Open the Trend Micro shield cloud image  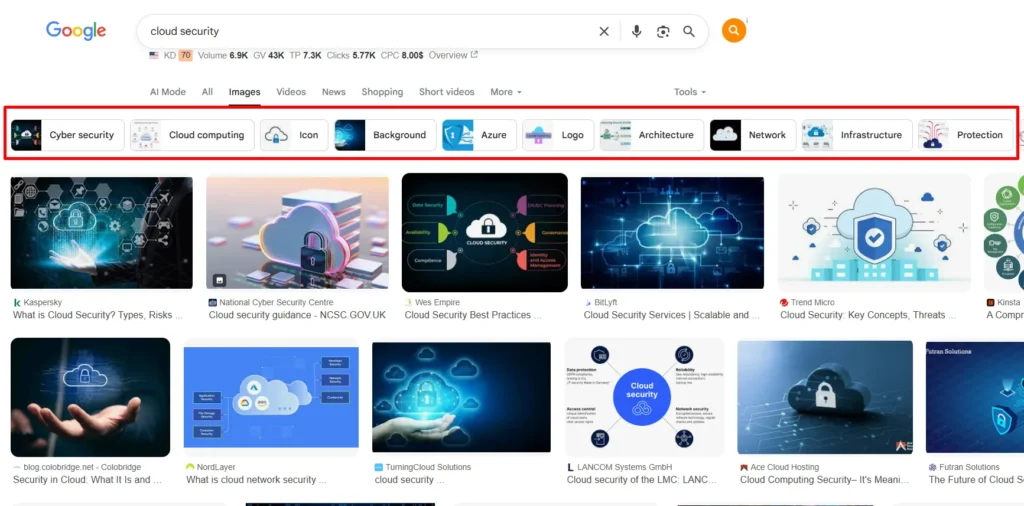click(x=874, y=232)
